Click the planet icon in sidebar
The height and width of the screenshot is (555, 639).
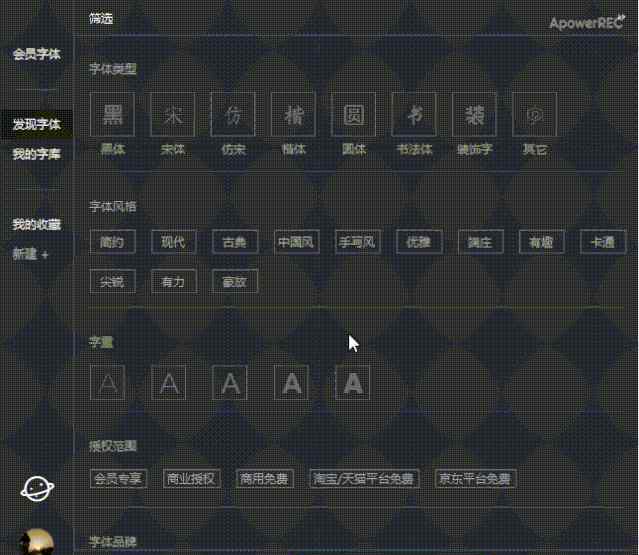(x=37, y=489)
